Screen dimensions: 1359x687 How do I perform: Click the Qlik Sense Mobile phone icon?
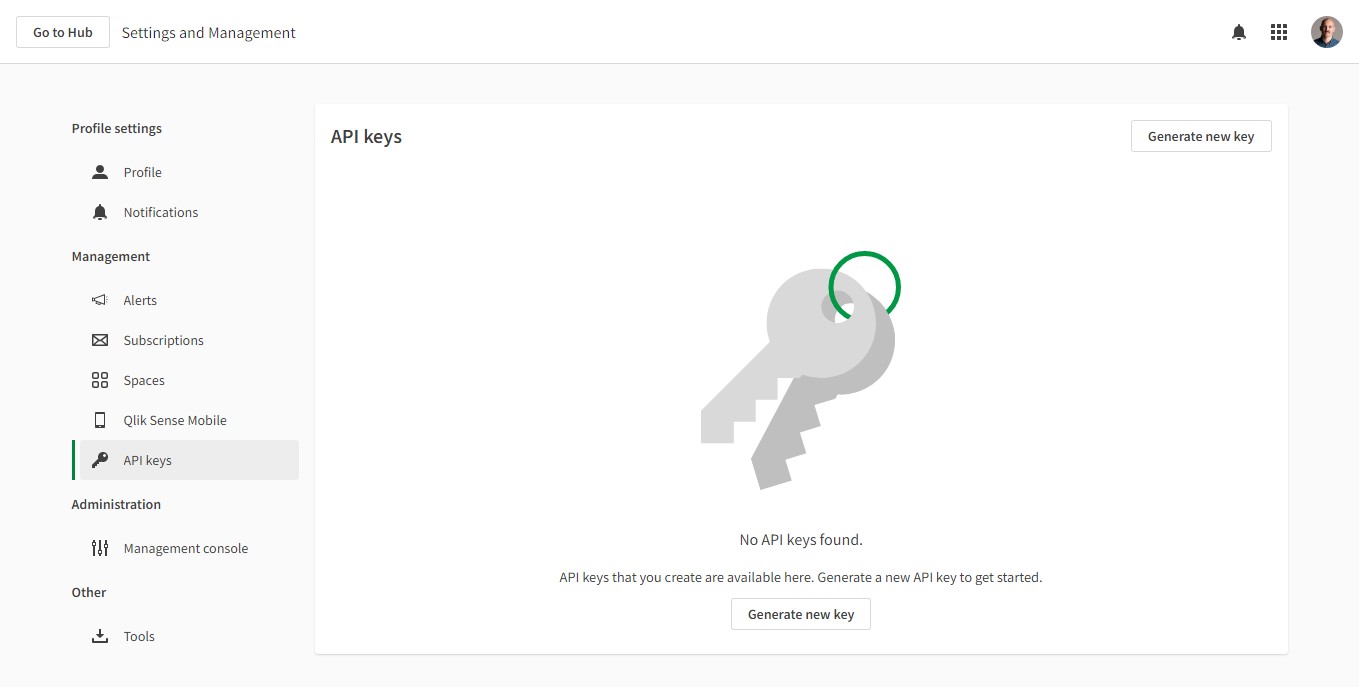click(100, 420)
